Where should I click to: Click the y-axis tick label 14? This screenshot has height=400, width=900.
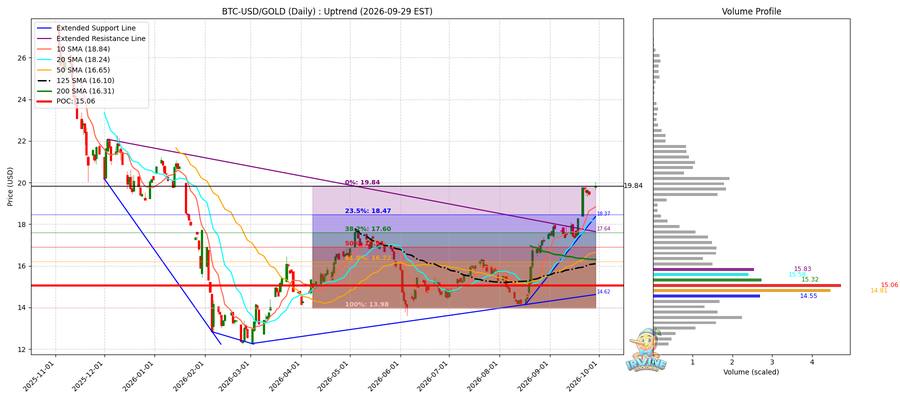coord(21,308)
